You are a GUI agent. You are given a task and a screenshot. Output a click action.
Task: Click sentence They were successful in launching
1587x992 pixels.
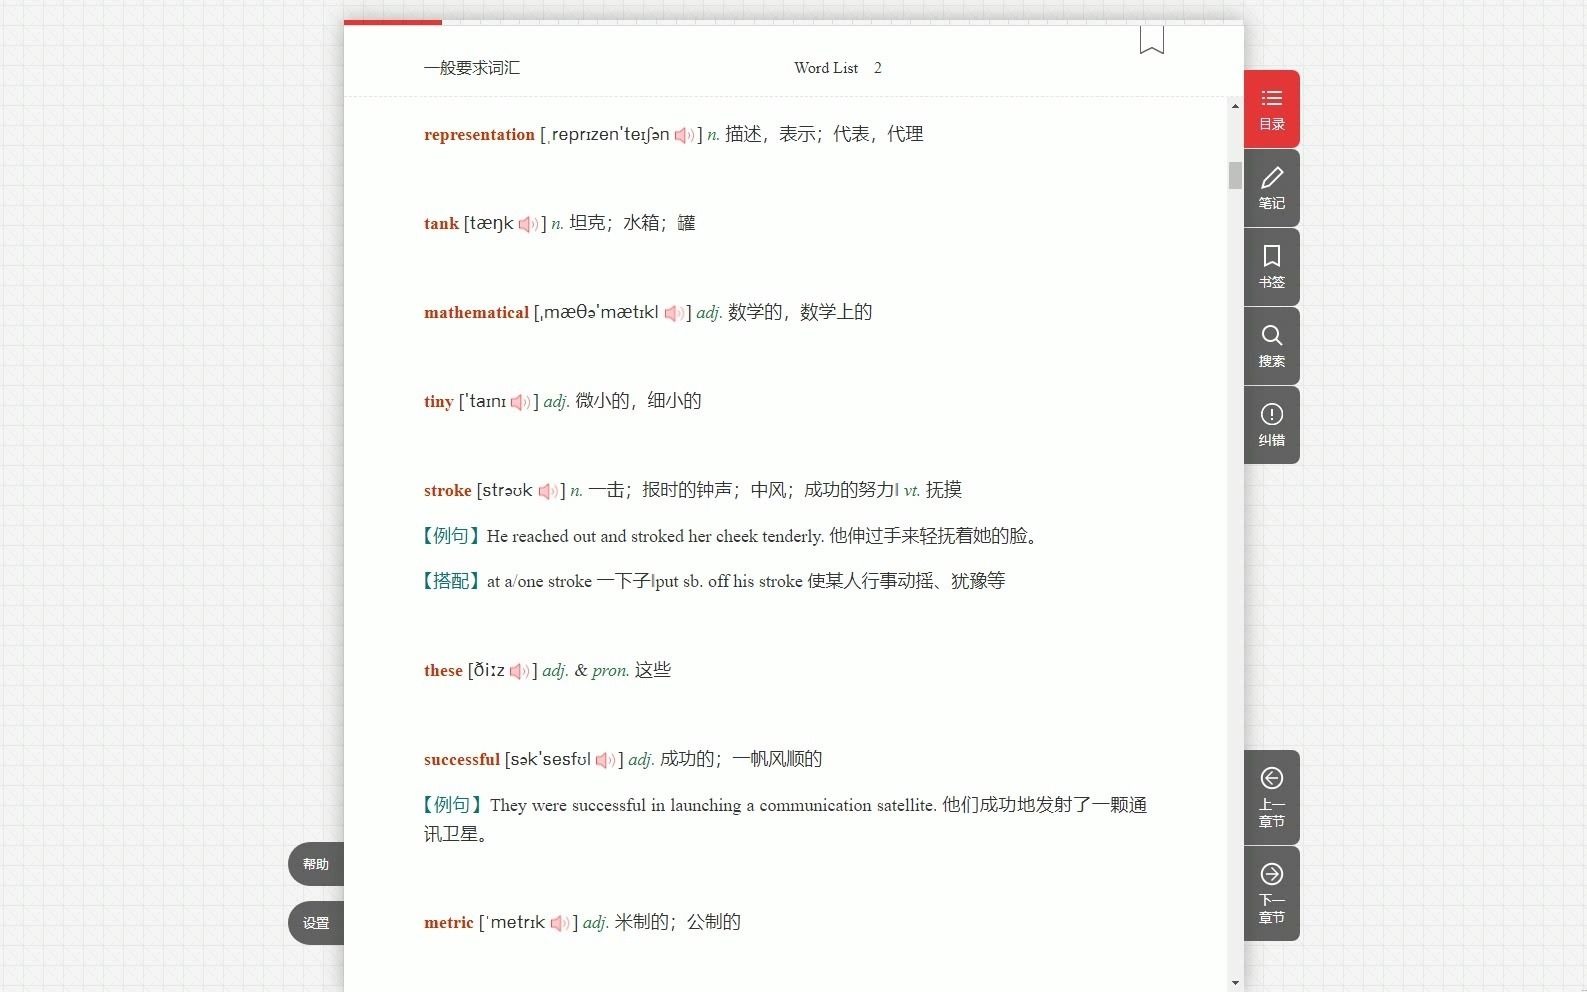pyautogui.click(x=713, y=805)
